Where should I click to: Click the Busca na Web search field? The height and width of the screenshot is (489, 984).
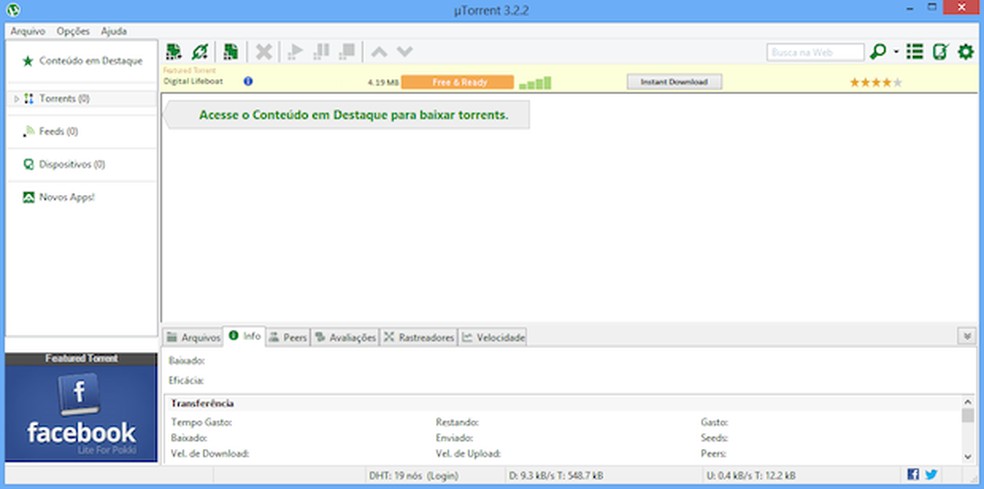(815, 52)
